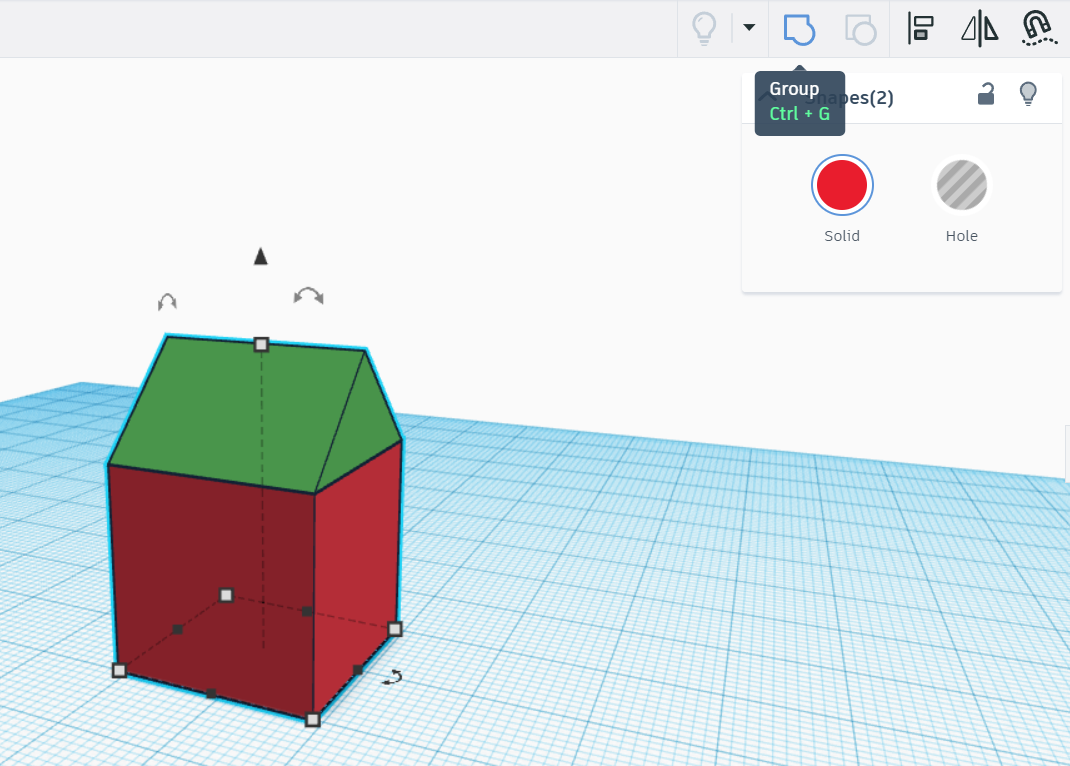Toggle the lock icon in Shapes panel

[985, 94]
